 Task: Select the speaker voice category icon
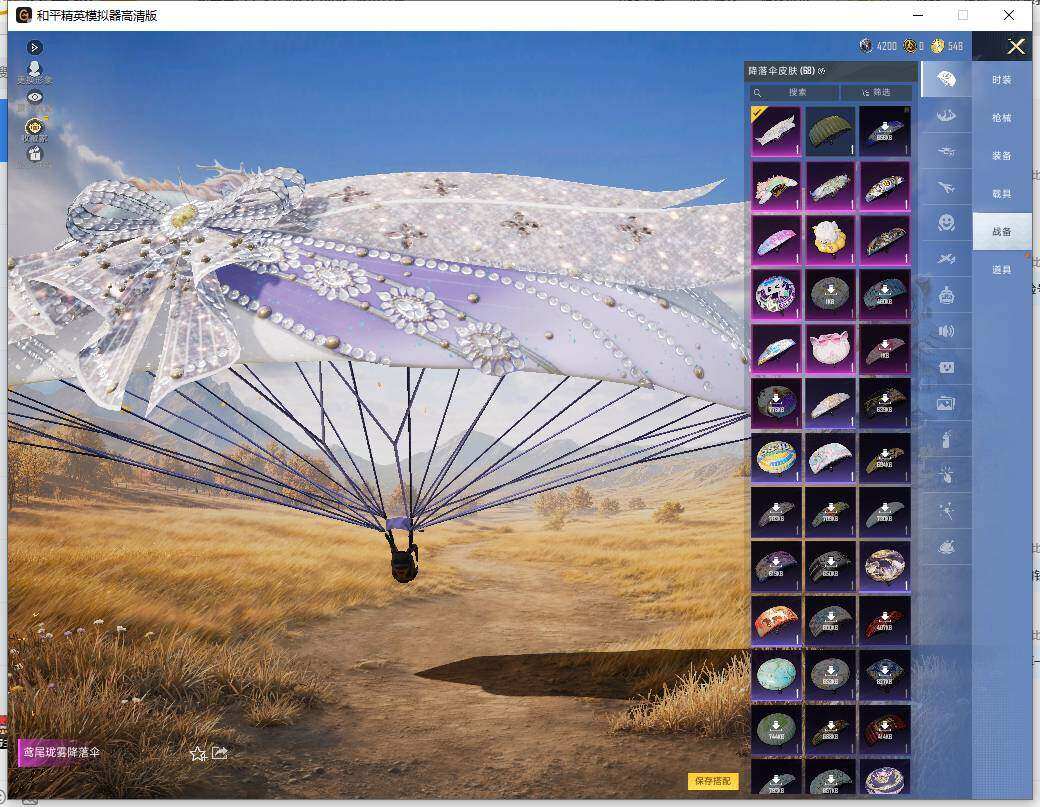click(946, 331)
